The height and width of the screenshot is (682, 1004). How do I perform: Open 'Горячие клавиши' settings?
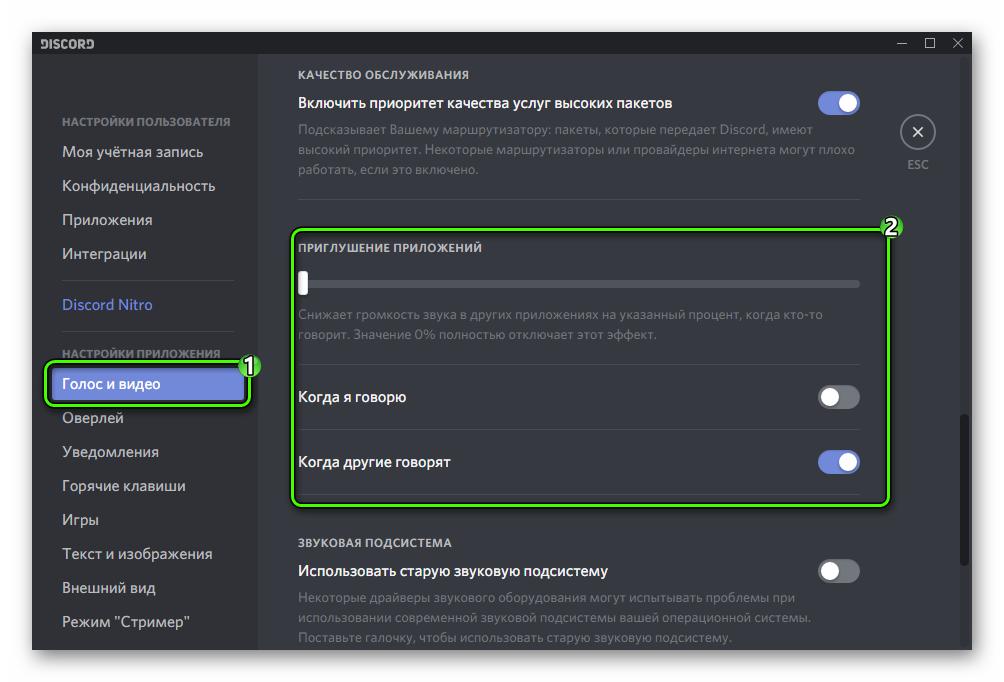[x=124, y=485]
